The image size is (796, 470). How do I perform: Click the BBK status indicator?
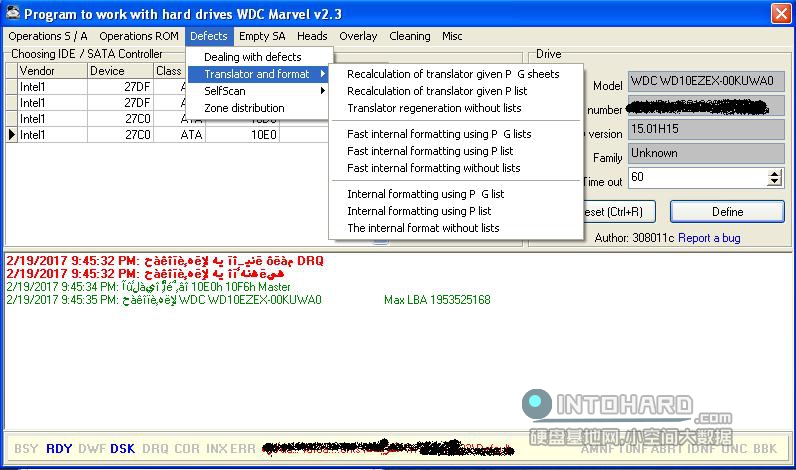766,449
